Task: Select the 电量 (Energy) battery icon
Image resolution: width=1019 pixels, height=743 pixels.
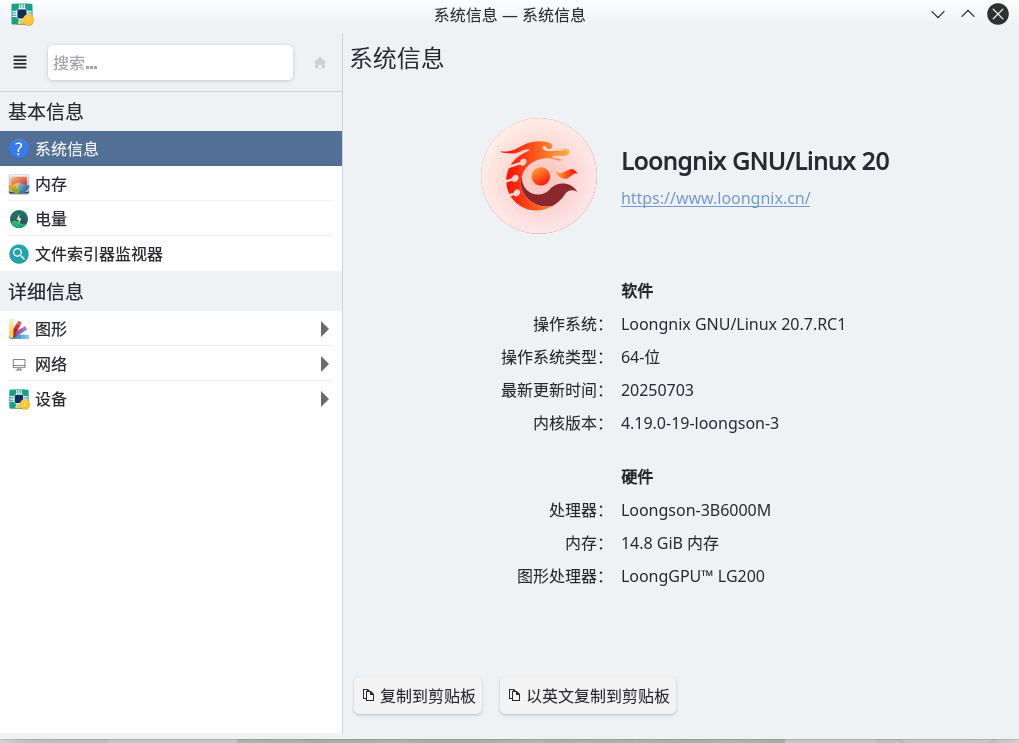Action: pos(19,219)
